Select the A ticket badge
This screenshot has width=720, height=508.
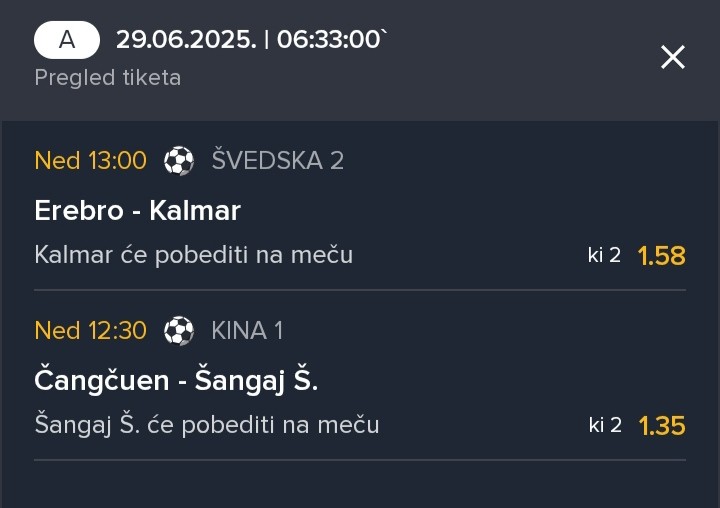pyautogui.click(x=67, y=40)
